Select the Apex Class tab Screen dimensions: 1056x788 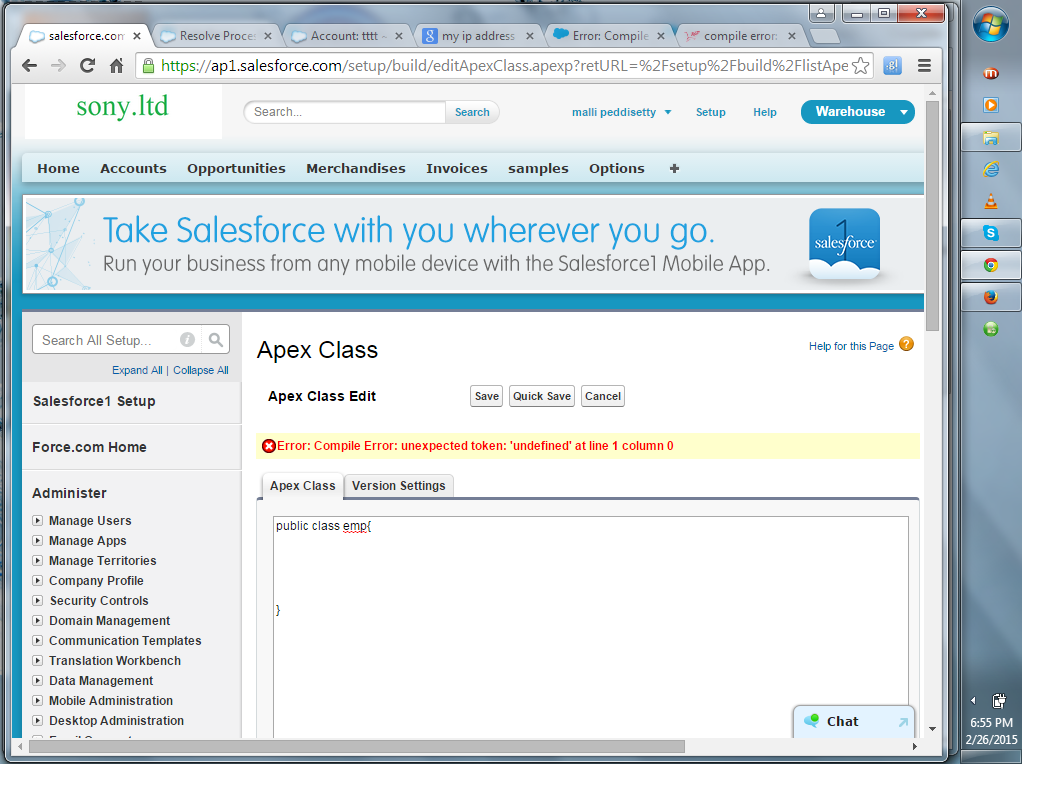point(302,486)
